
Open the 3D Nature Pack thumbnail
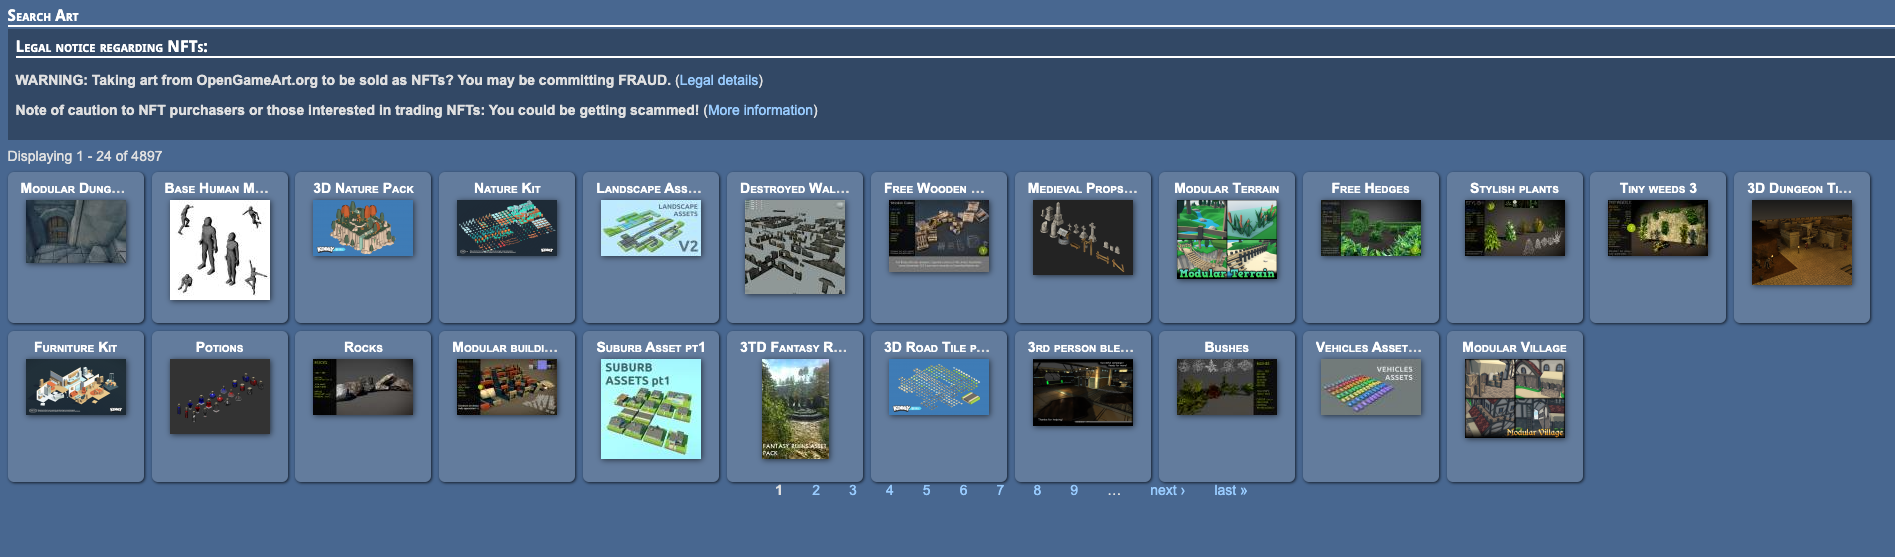pos(363,227)
